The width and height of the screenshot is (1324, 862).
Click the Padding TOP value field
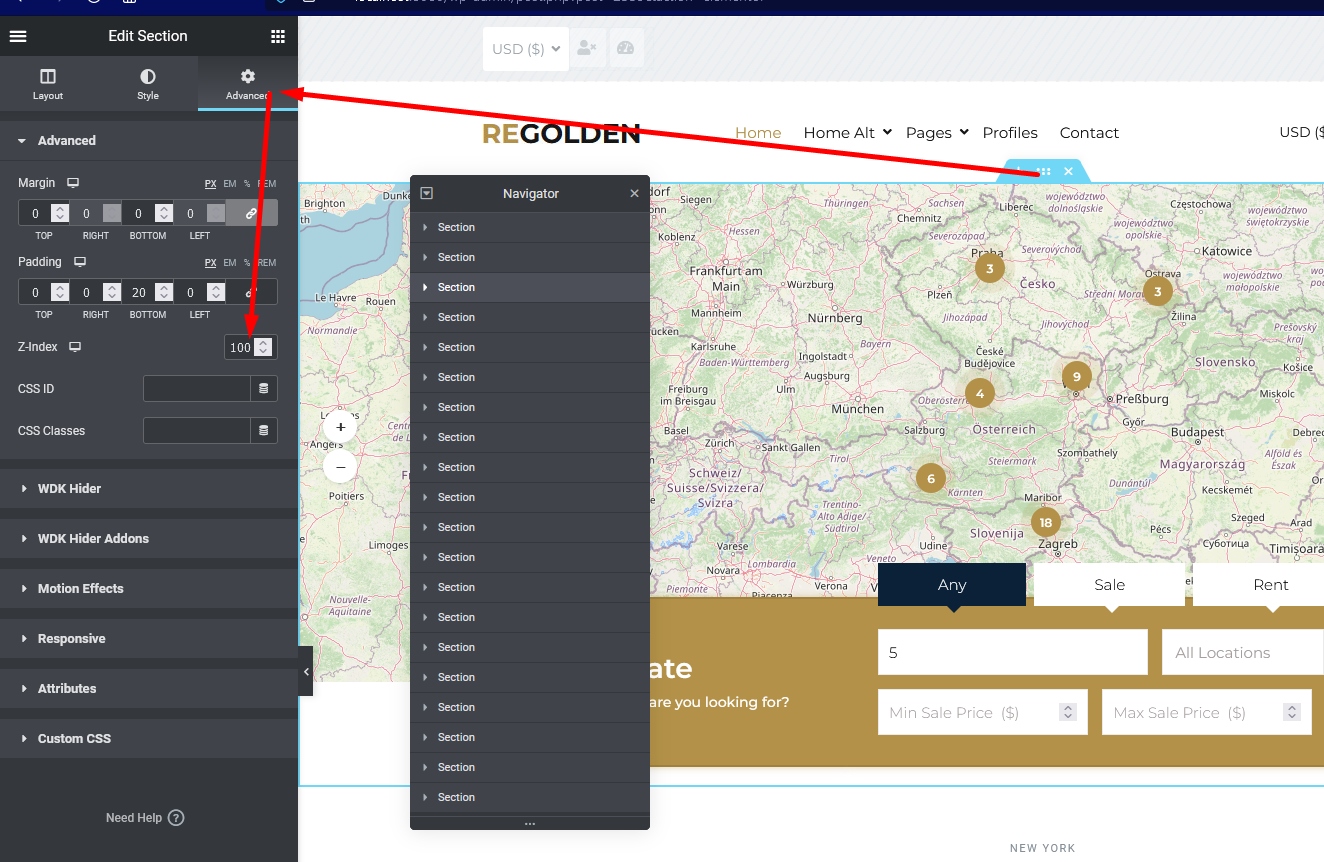point(35,292)
